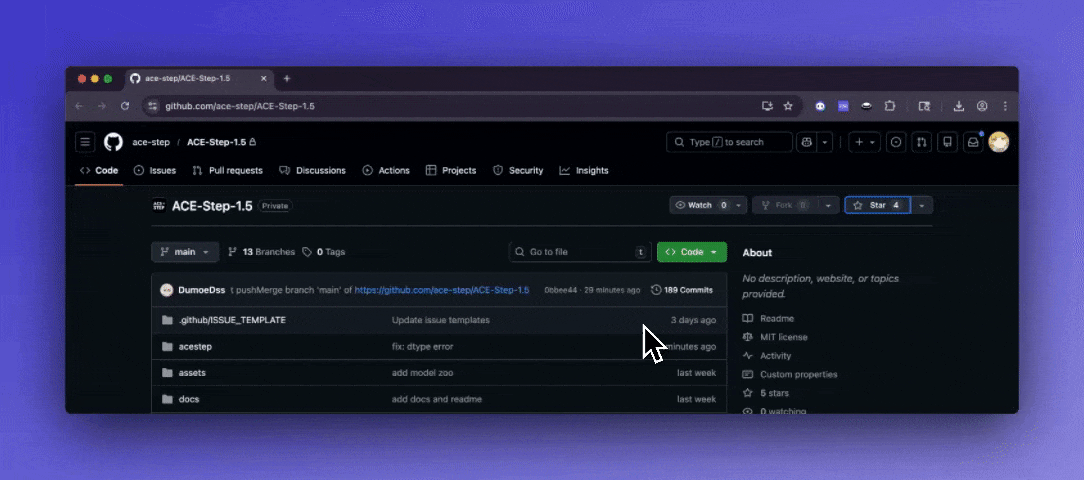This screenshot has height=480, width=1084.
Task: Close the ace-step/ACE-Step-1.5 browser tab
Action: tap(263, 79)
